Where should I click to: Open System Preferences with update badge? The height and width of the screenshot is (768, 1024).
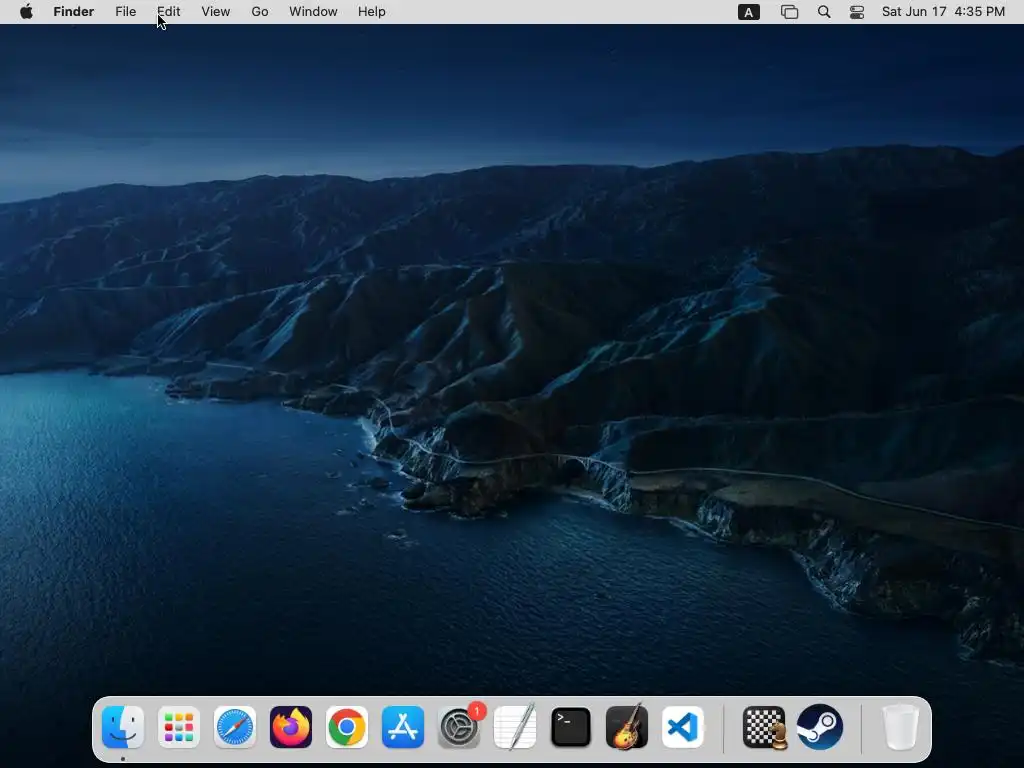pyautogui.click(x=459, y=727)
